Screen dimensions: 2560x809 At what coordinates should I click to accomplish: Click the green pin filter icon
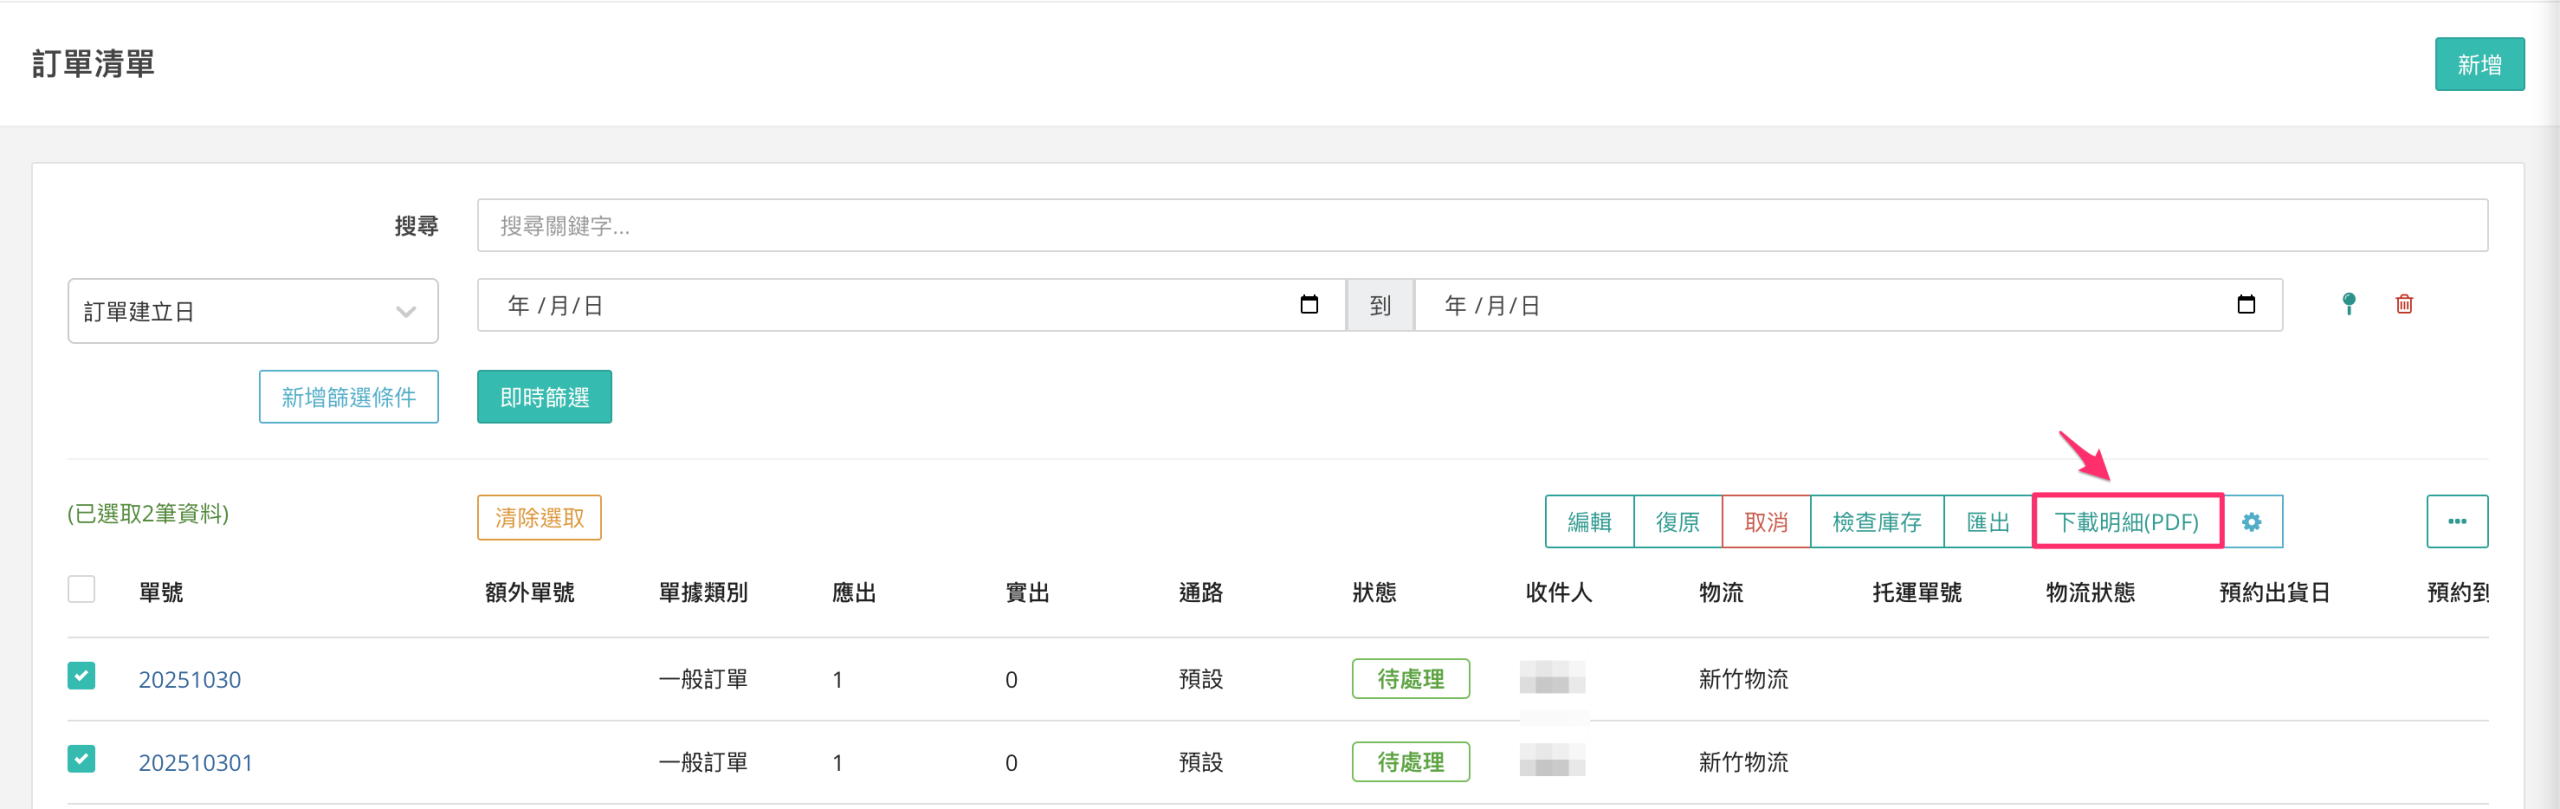point(2349,304)
